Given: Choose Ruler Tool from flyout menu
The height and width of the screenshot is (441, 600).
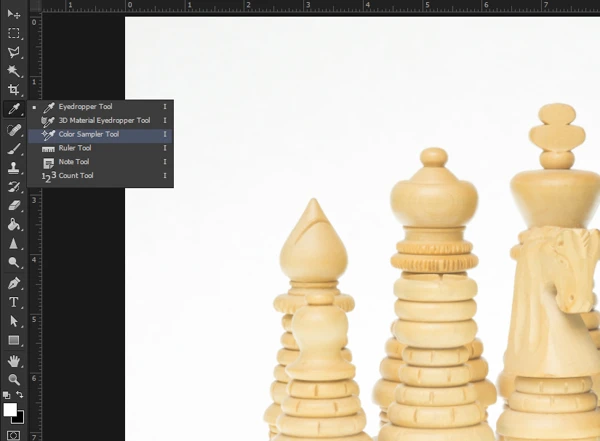Looking at the screenshot, I should [74, 148].
